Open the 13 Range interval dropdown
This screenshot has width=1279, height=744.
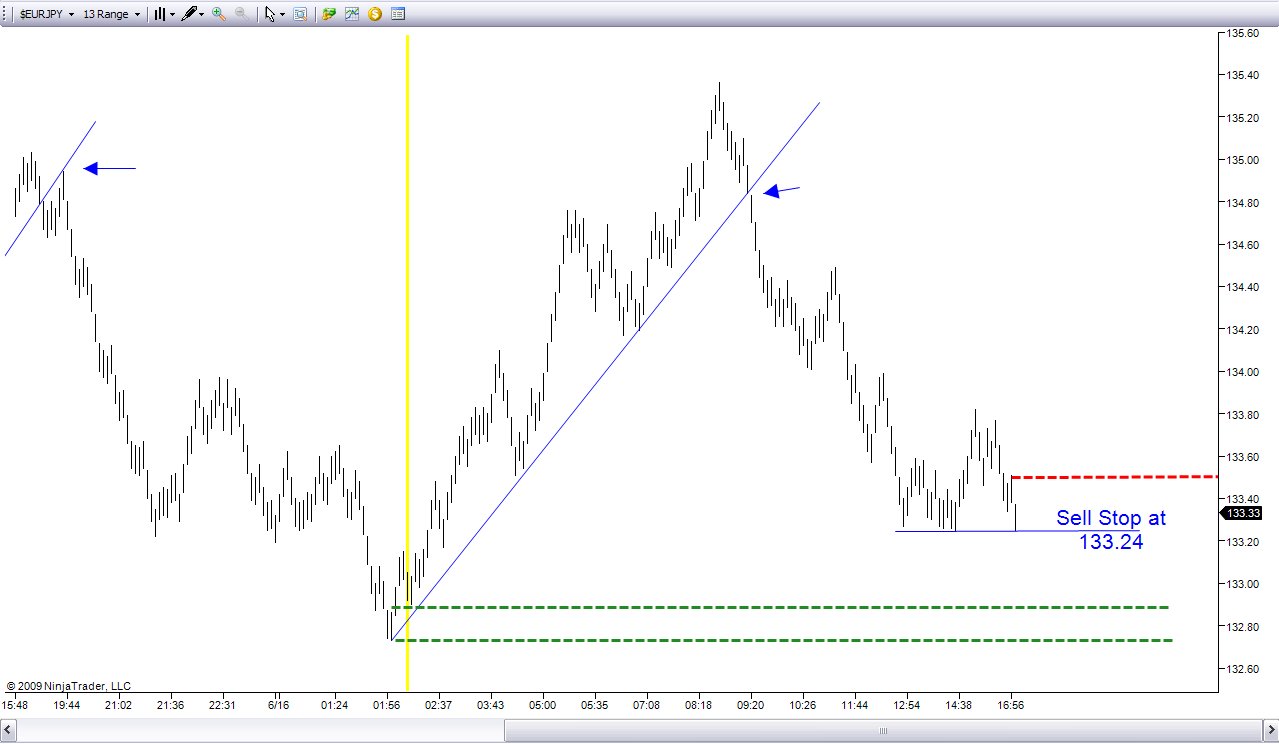coord(111,14)
